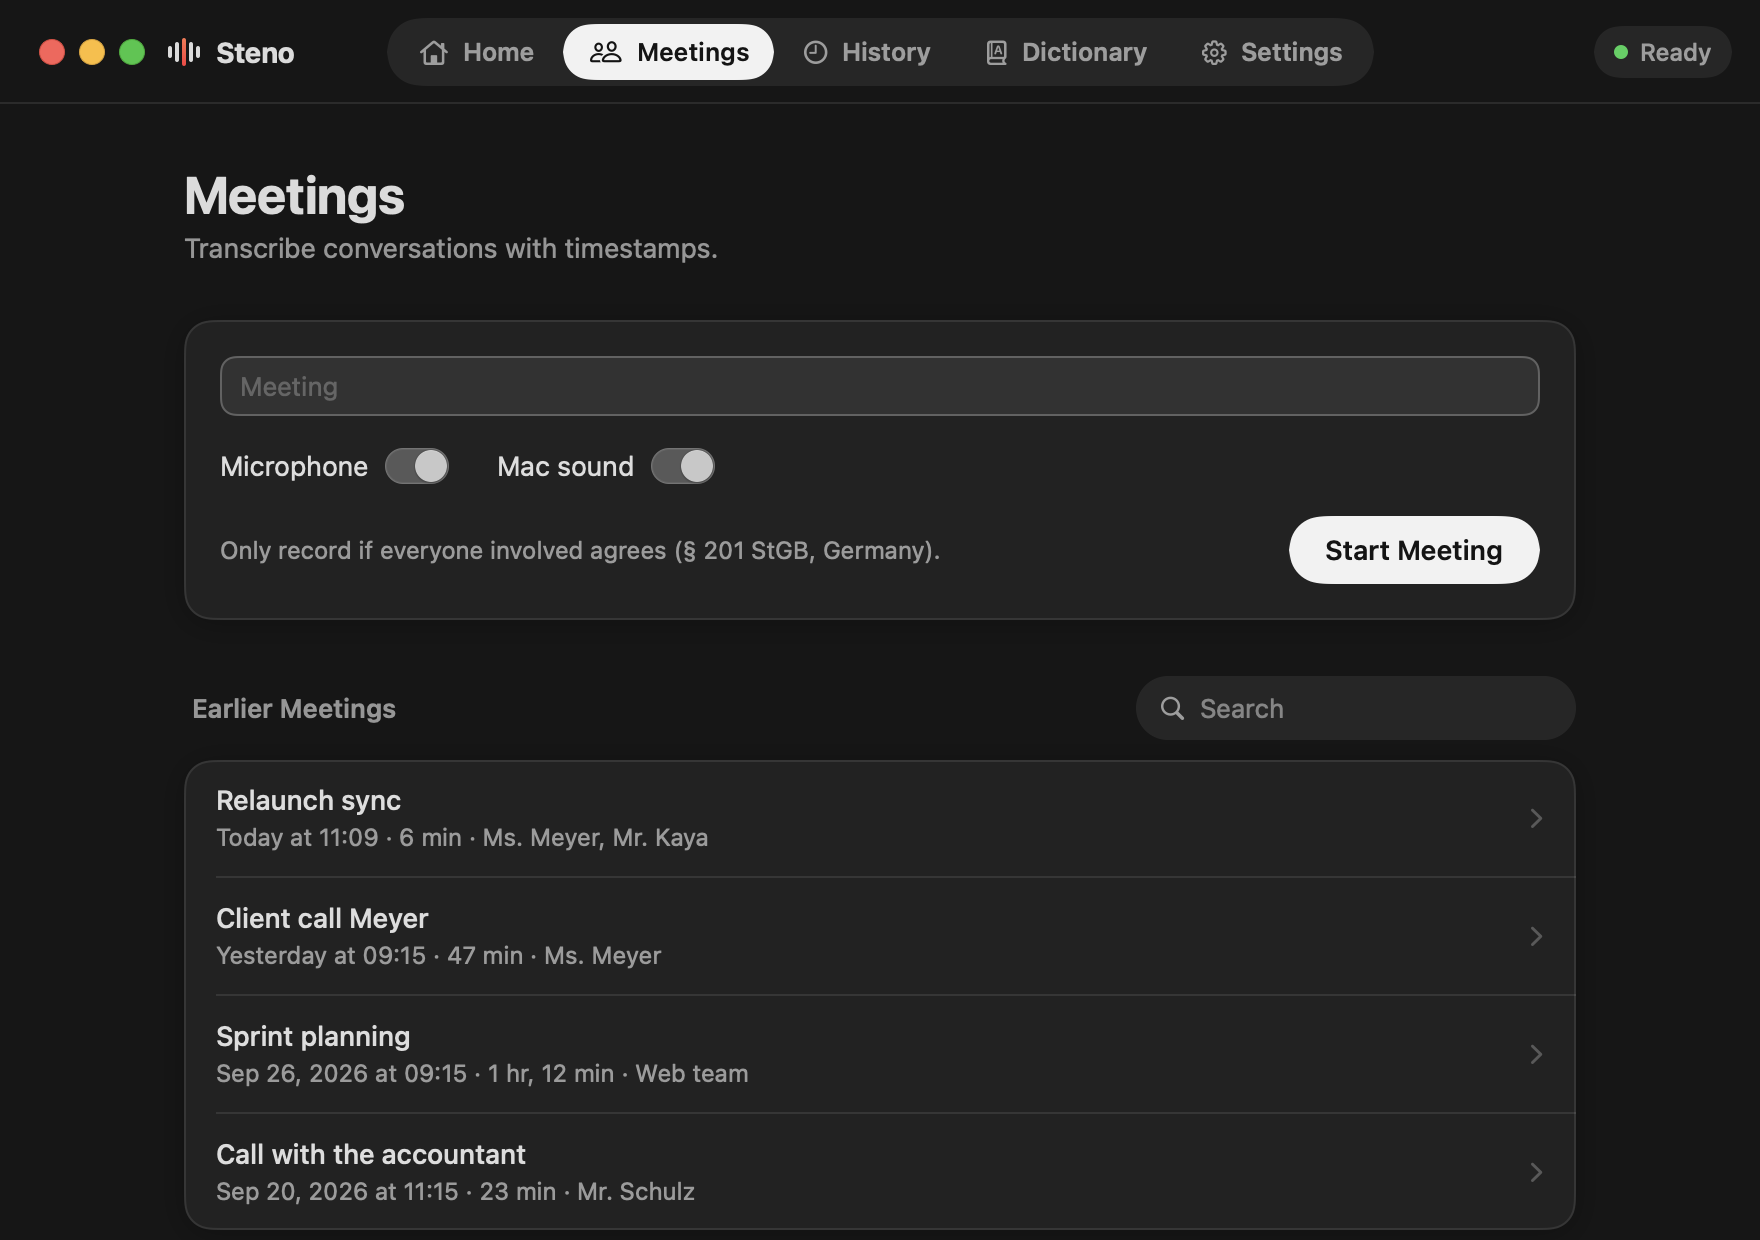Open Client call Meyer via its chevron

click(1536, 936)
